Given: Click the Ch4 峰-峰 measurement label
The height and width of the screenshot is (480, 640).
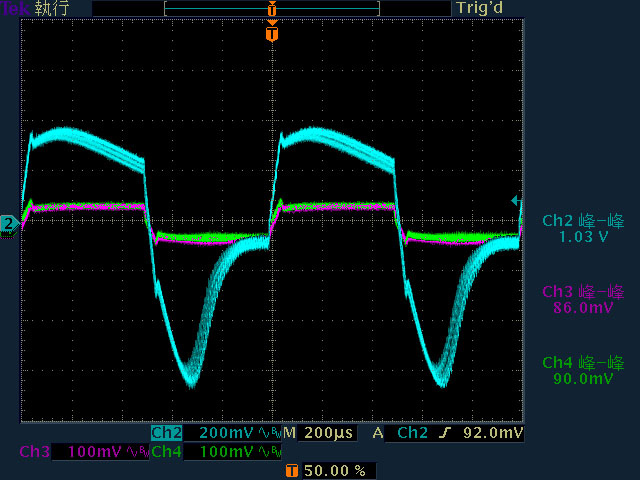Looking at the screenshot, I should tap(583, 363).
